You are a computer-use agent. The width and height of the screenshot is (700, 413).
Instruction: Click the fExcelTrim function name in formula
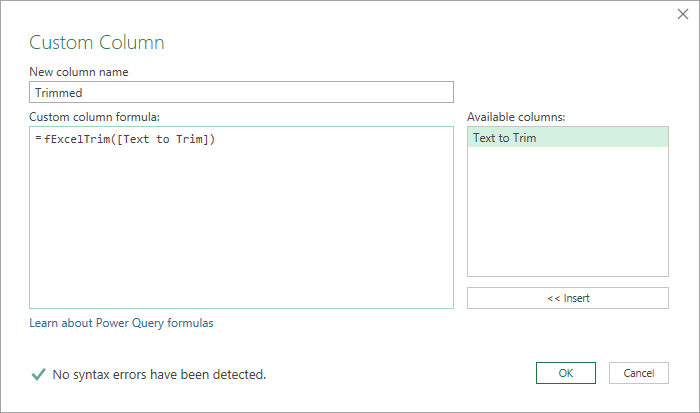point(77,139)
